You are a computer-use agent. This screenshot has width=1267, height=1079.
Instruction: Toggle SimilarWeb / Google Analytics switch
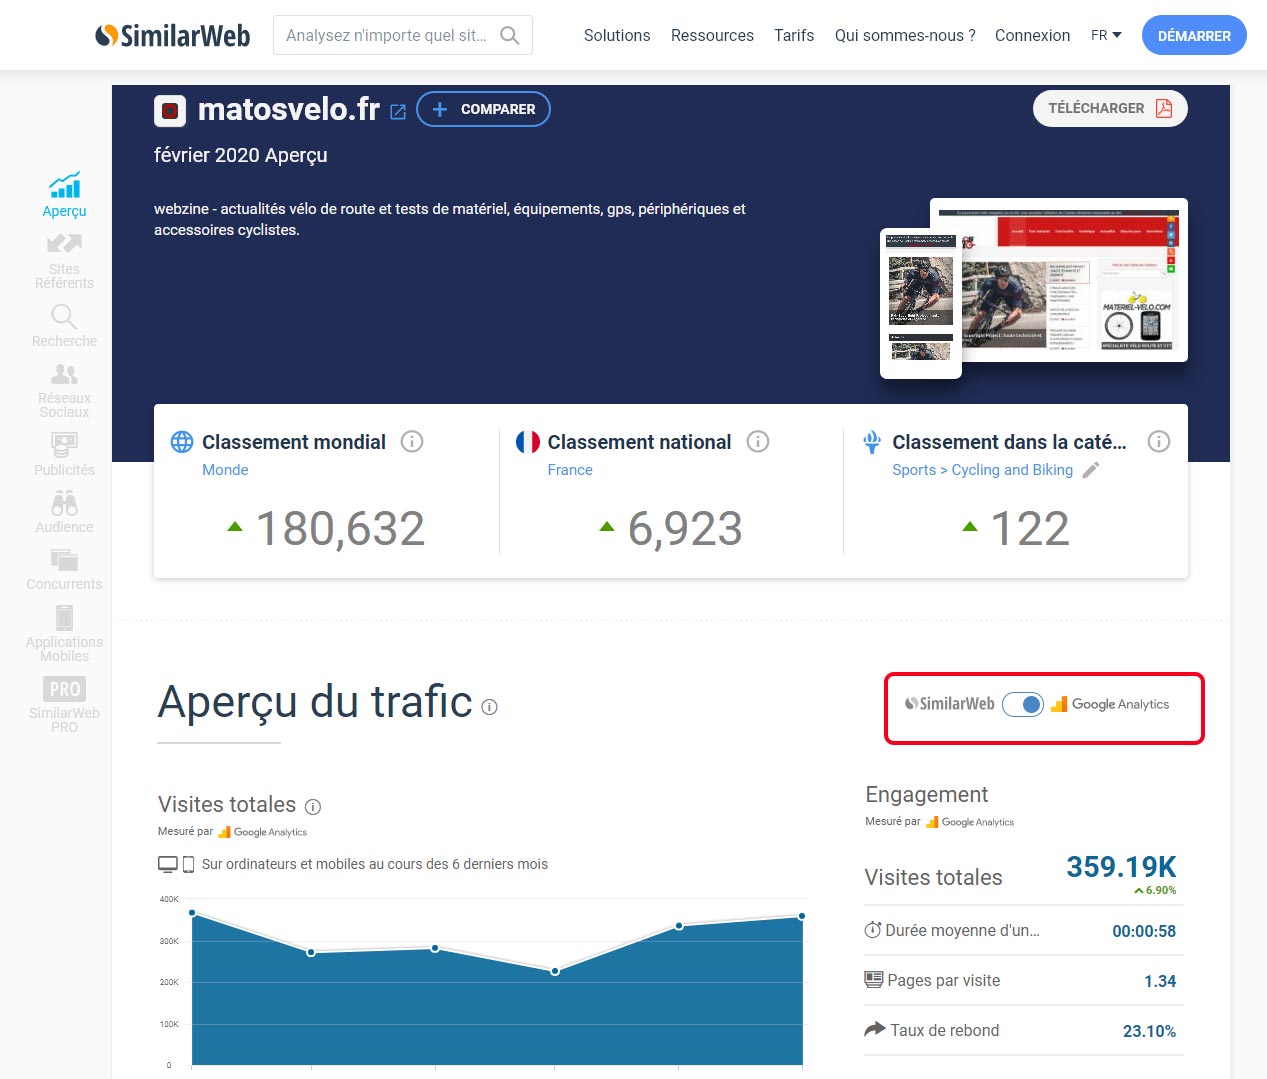coord(1023,704)
